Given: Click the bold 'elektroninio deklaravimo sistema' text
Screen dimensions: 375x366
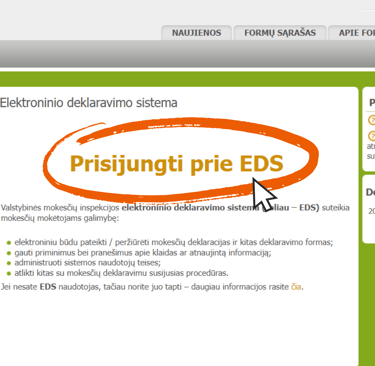Looking at the screenshot, I should point(190,208).
